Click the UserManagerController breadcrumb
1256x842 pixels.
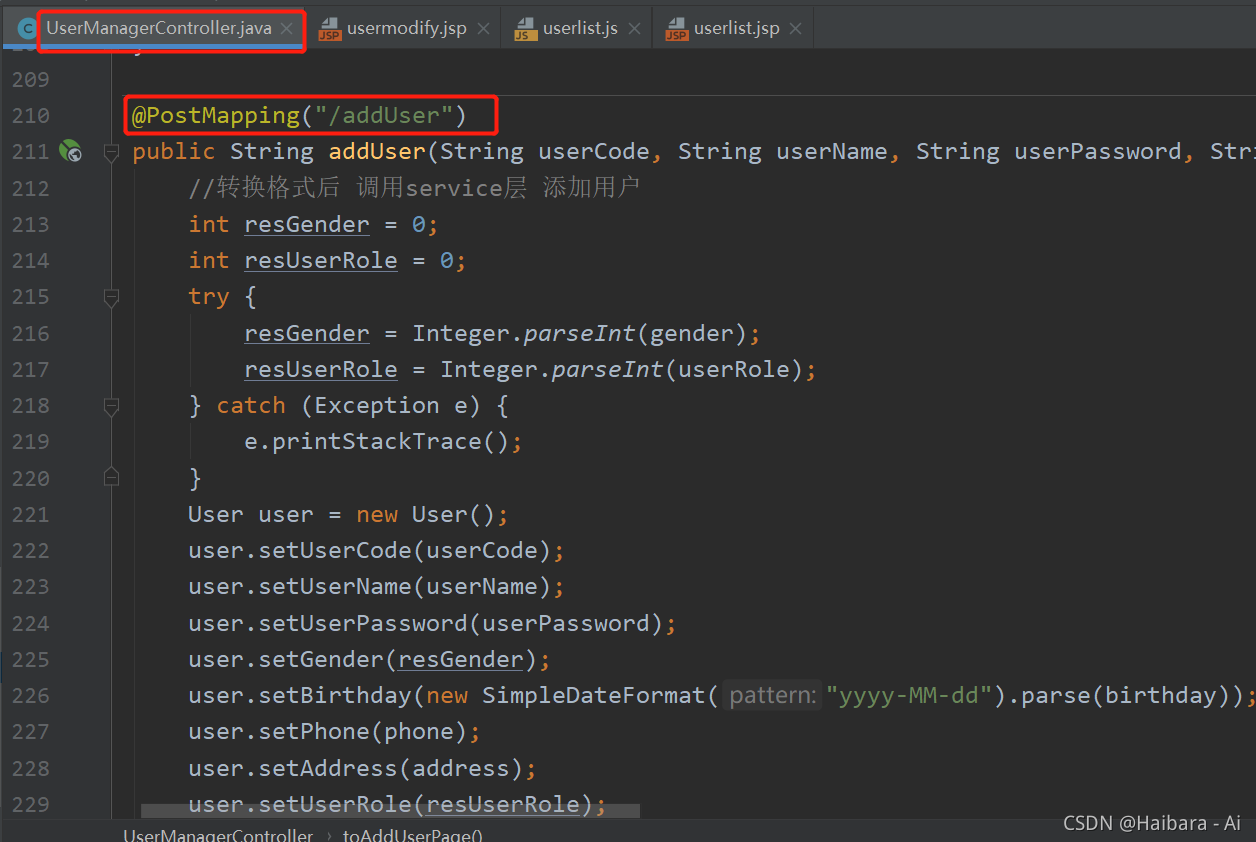coord(218,835)
